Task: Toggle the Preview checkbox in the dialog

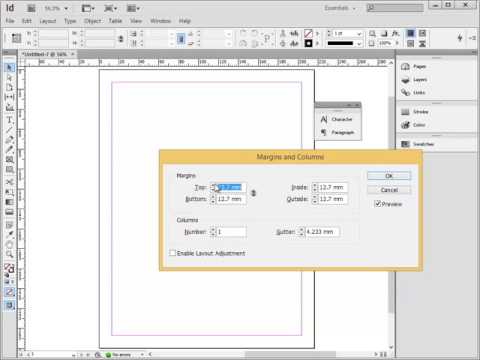Action: (378, 204)
